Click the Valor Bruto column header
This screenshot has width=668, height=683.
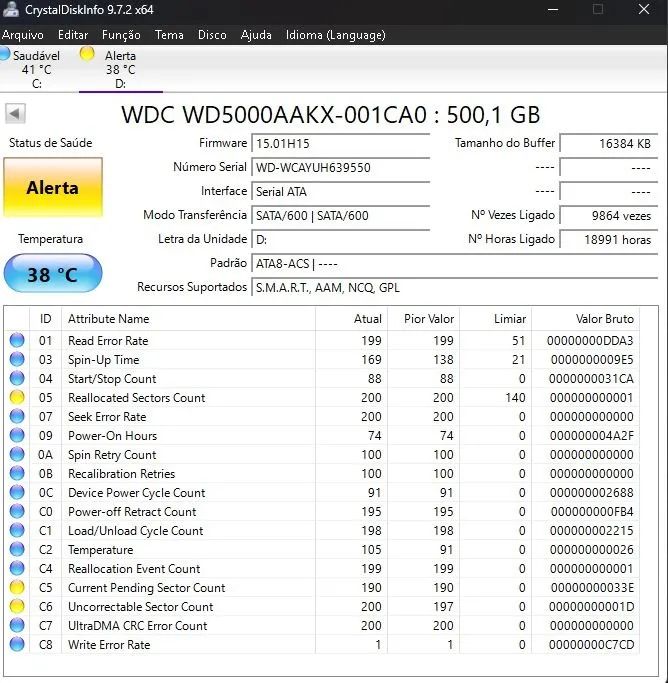pos(585,319)
